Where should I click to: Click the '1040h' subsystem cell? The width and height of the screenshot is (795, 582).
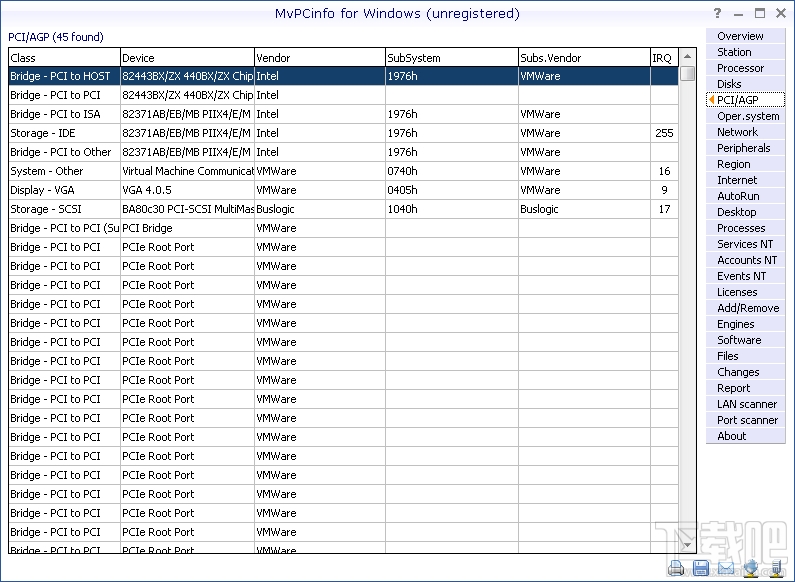coord(452,209)
